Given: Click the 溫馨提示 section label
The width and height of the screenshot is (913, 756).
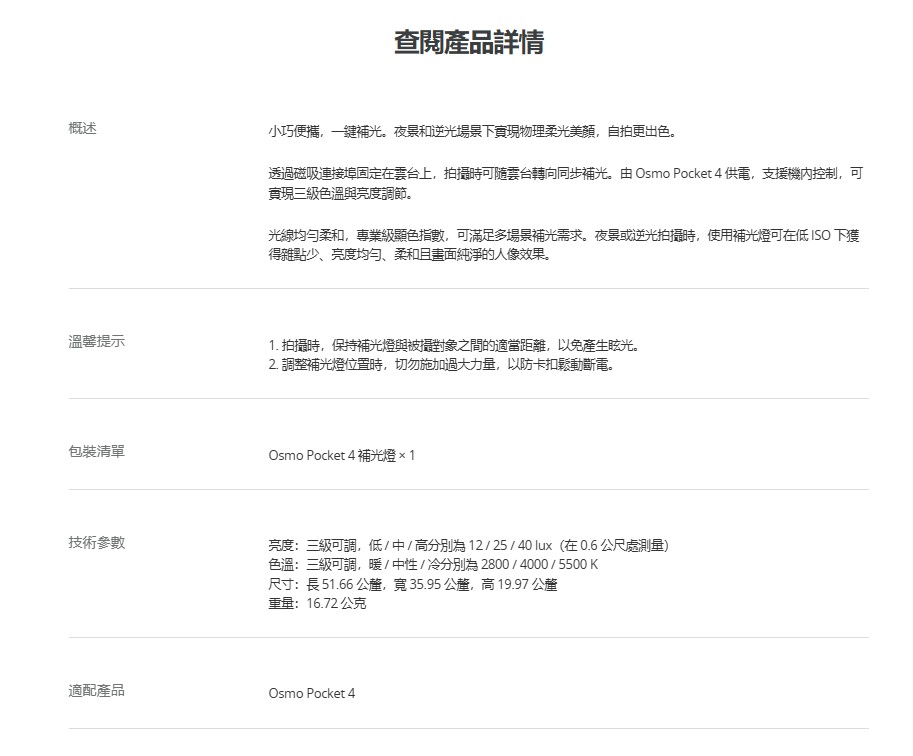Looking at the screenshot, I should click(96, 342).
